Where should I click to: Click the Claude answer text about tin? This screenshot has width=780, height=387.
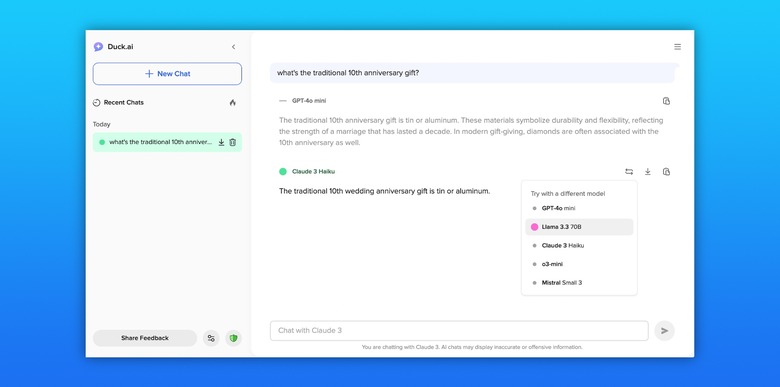tap(385, 191)
